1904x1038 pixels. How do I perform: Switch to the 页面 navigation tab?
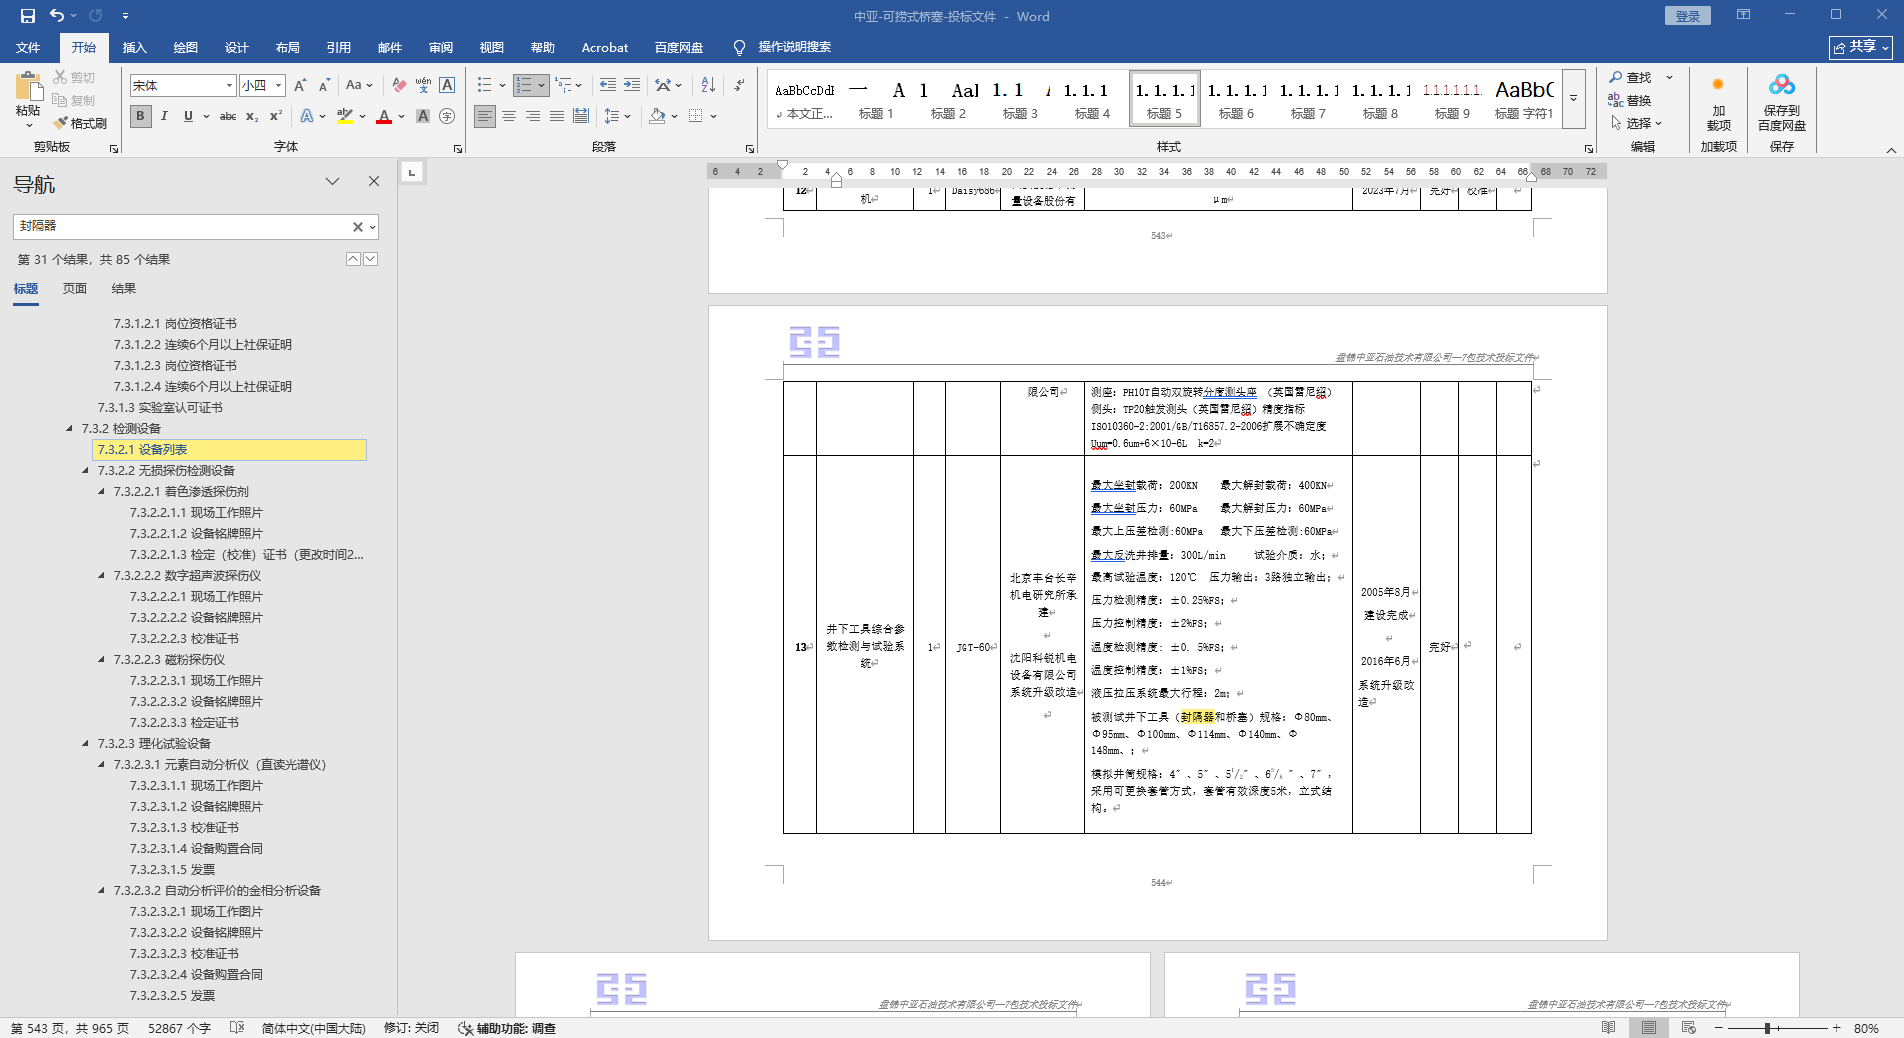point(75,289)
